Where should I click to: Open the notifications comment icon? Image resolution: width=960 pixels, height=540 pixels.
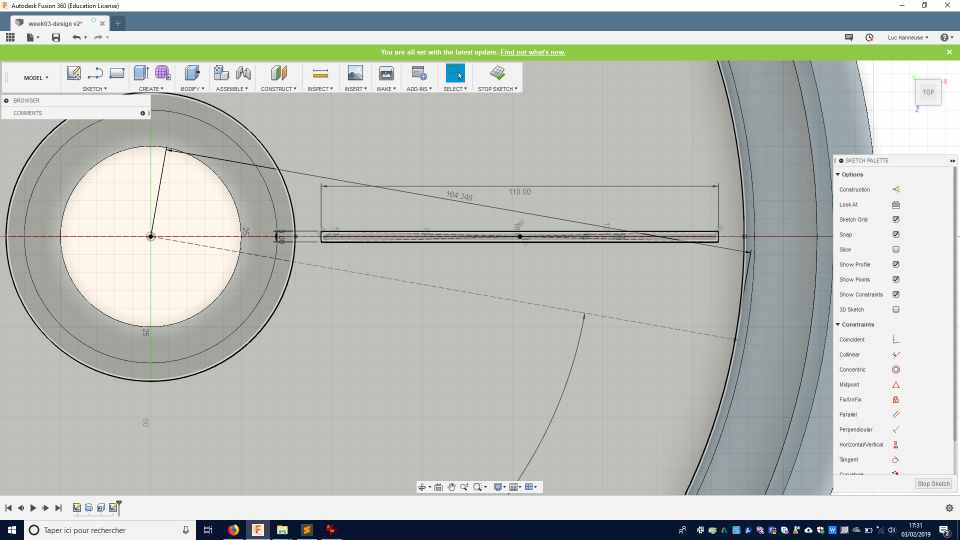click(x=849, y=37)
